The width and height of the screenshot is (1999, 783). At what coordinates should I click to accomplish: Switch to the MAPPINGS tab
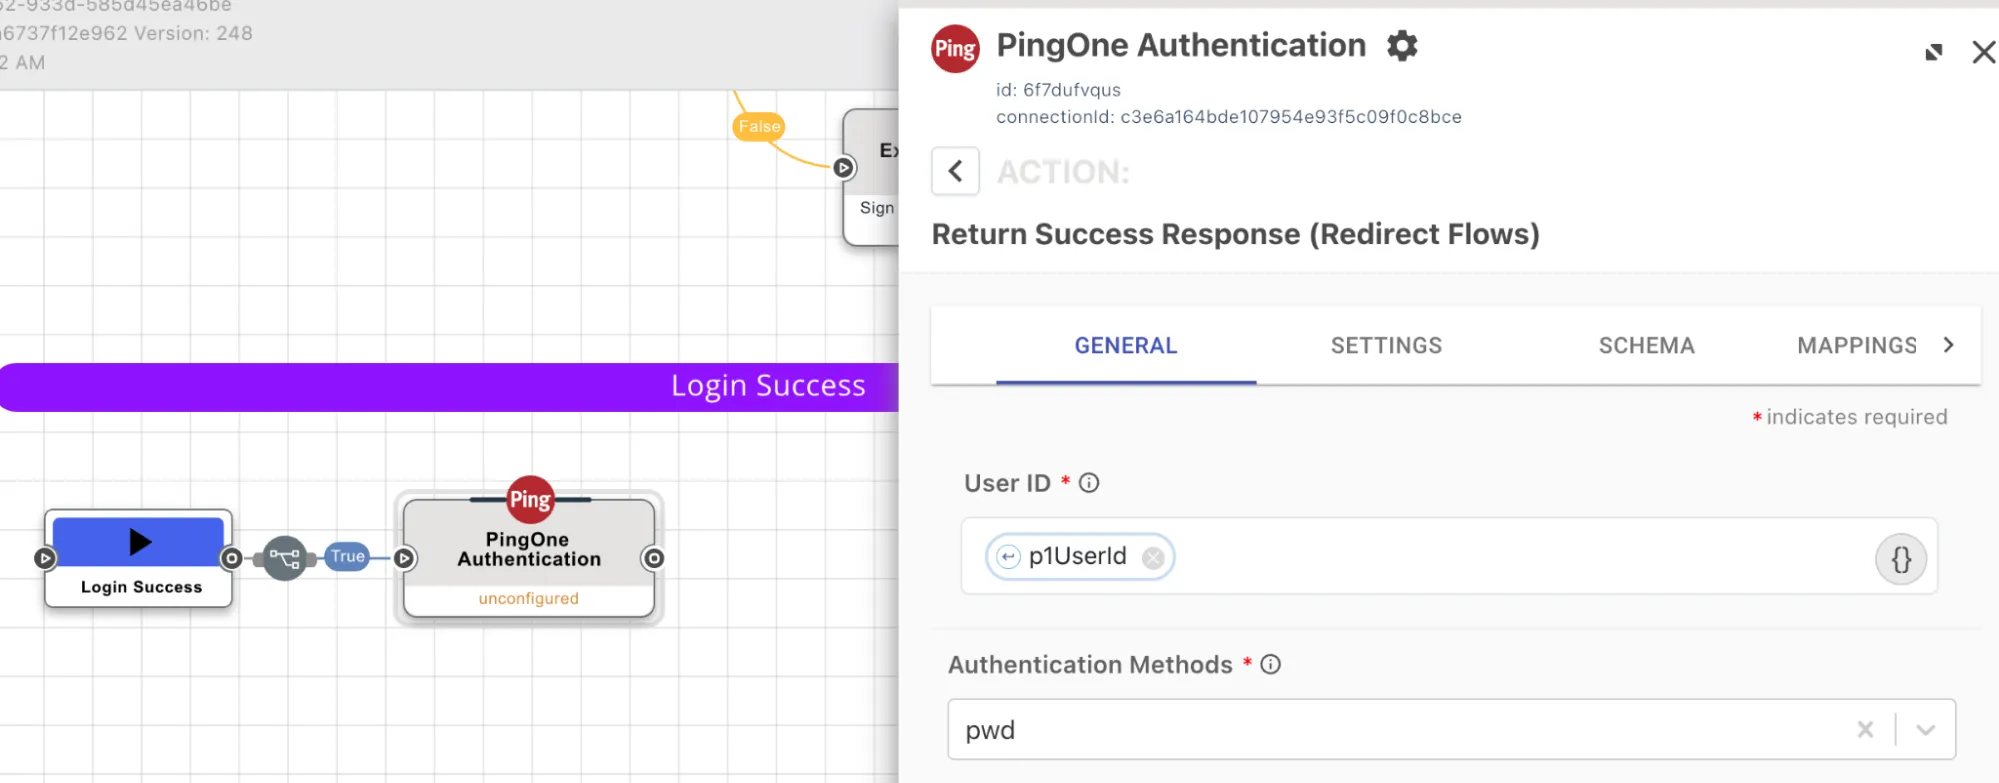pyautogui.click(x=1857, y=346)
